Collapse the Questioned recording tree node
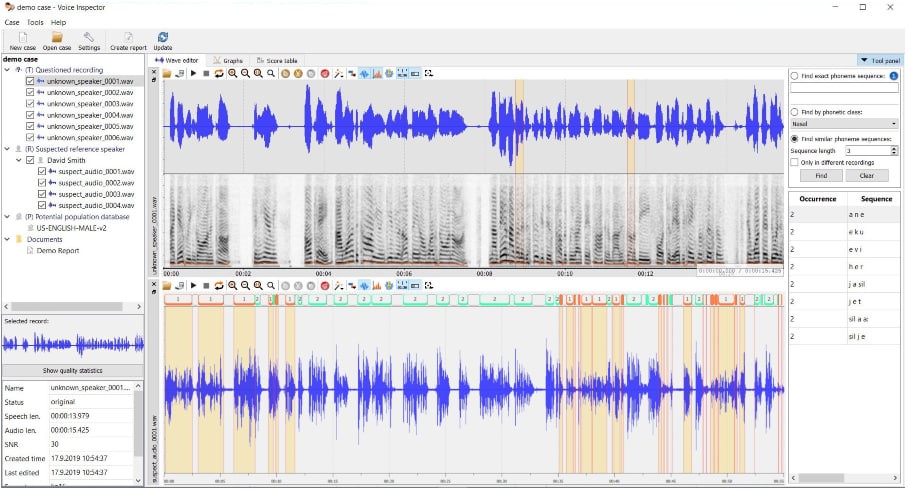This screenshot has height=492, width=909. click(6, 70)
